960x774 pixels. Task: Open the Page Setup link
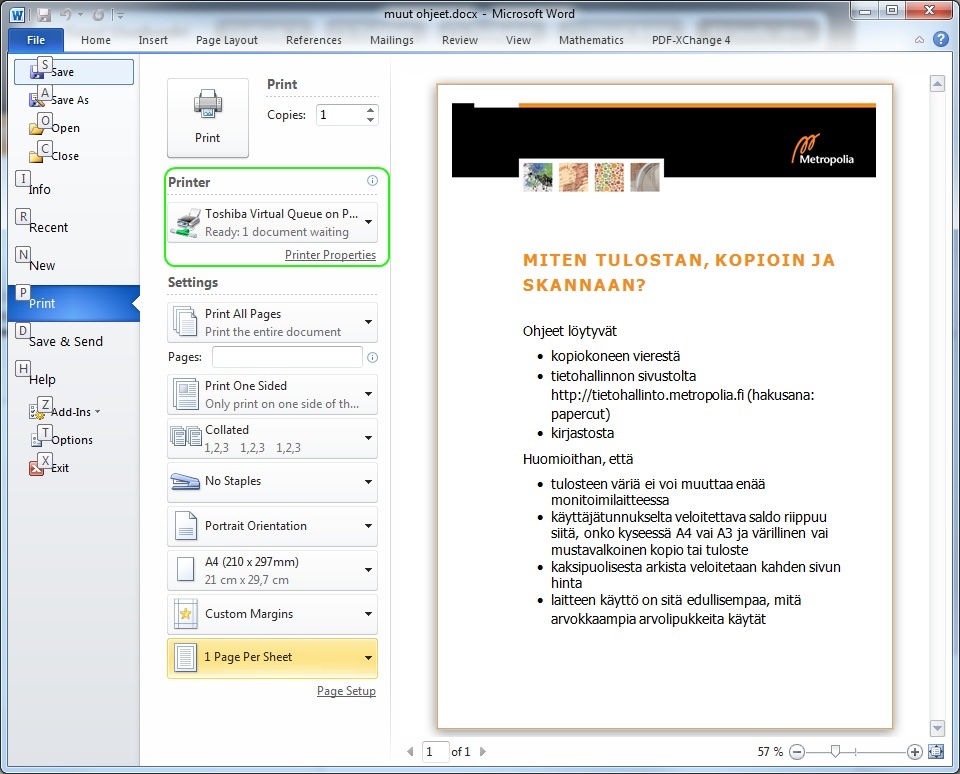(x=346, y=691)
